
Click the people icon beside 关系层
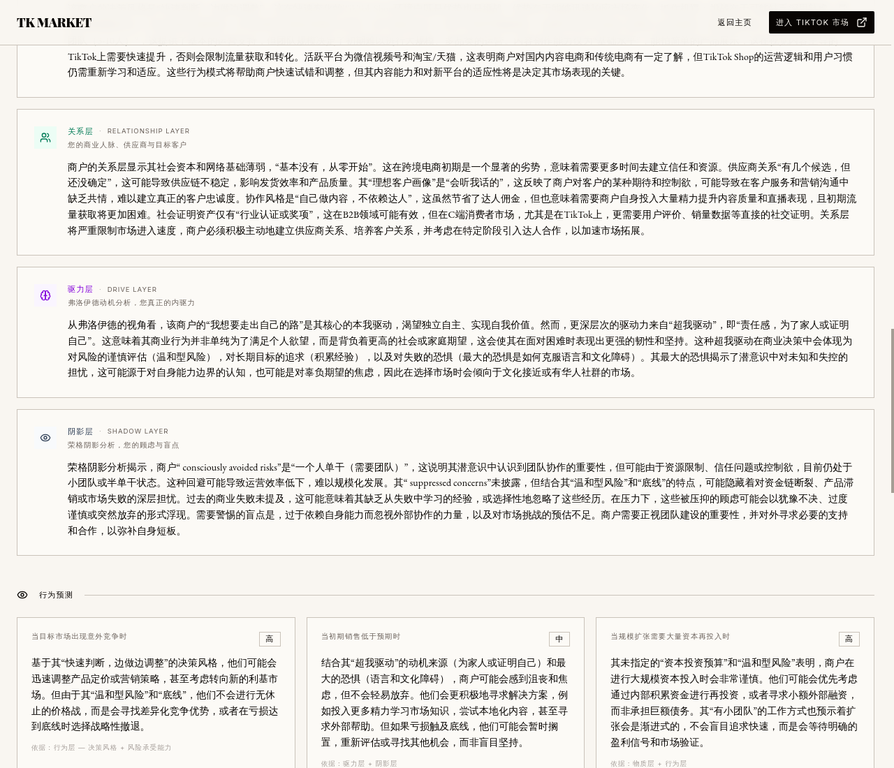[x=45, y=137]
